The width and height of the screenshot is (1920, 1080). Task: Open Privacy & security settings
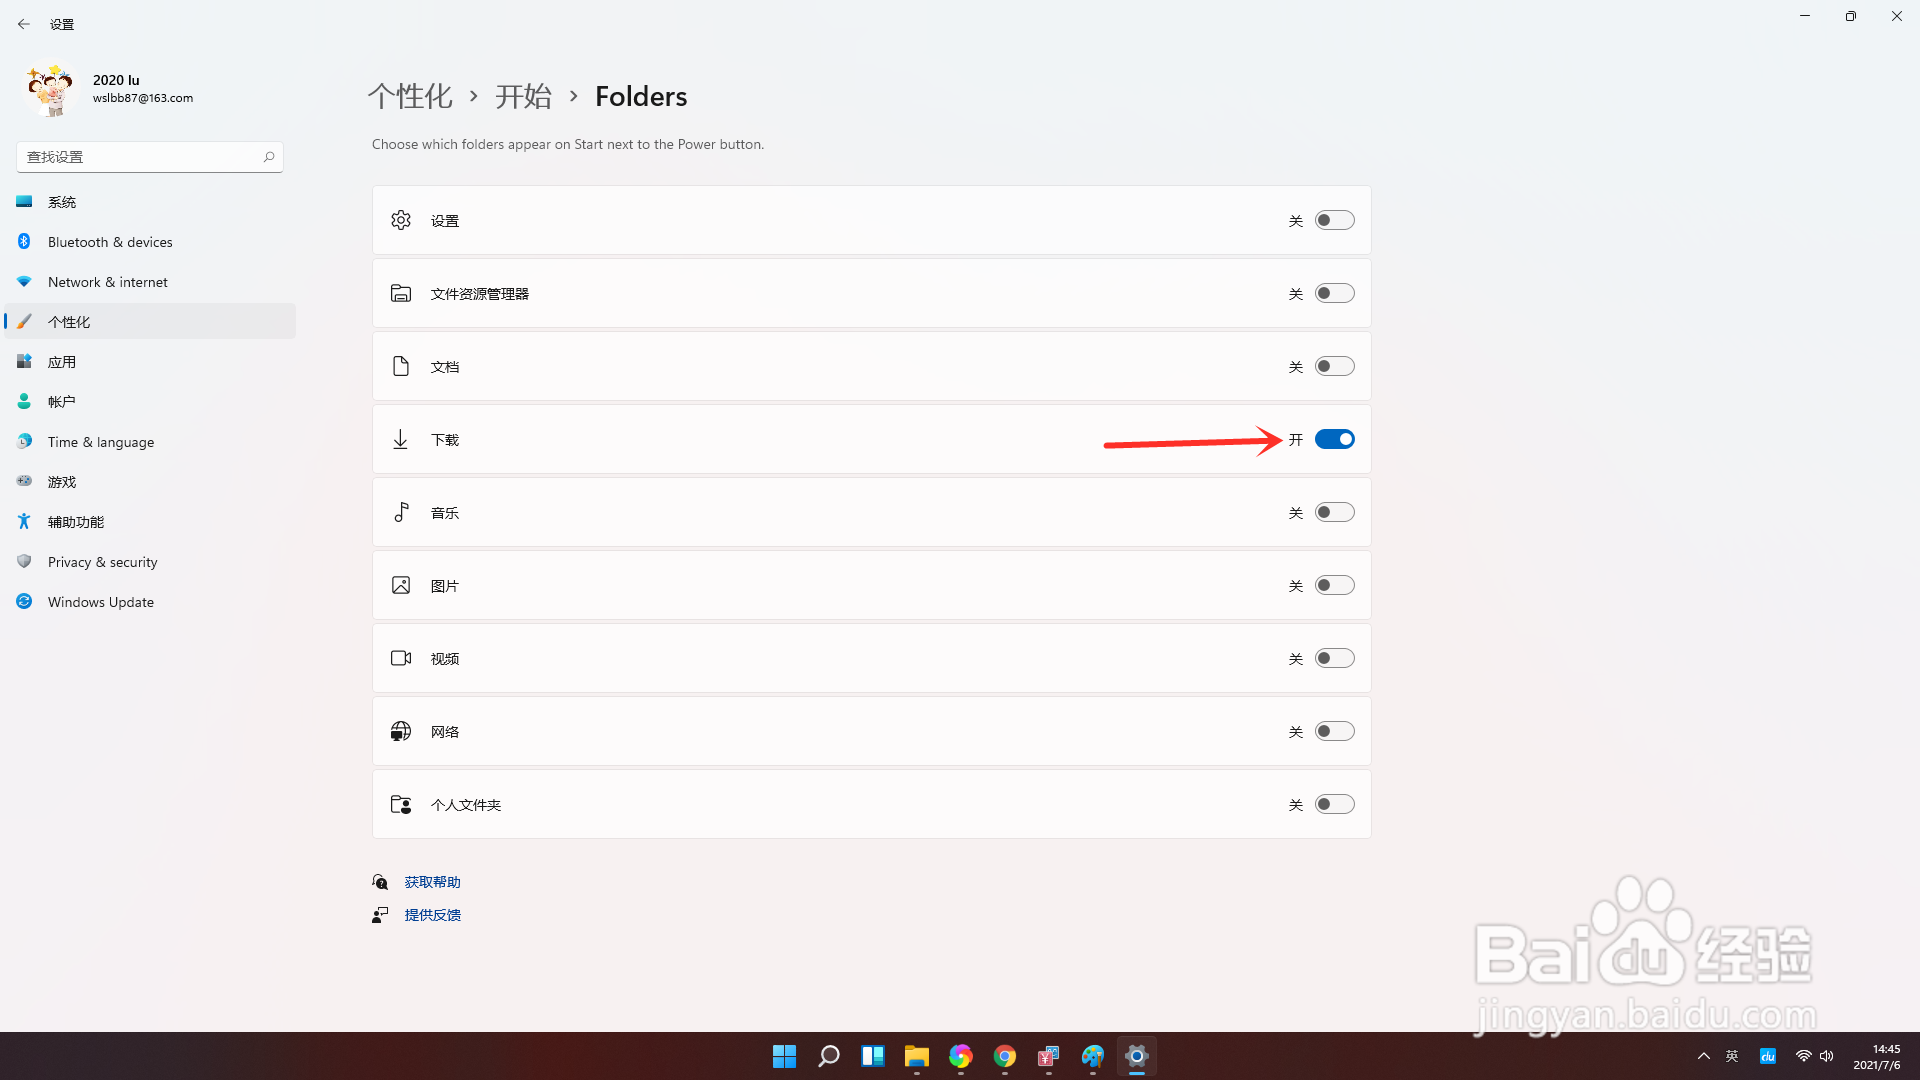(x=103, y=561)
